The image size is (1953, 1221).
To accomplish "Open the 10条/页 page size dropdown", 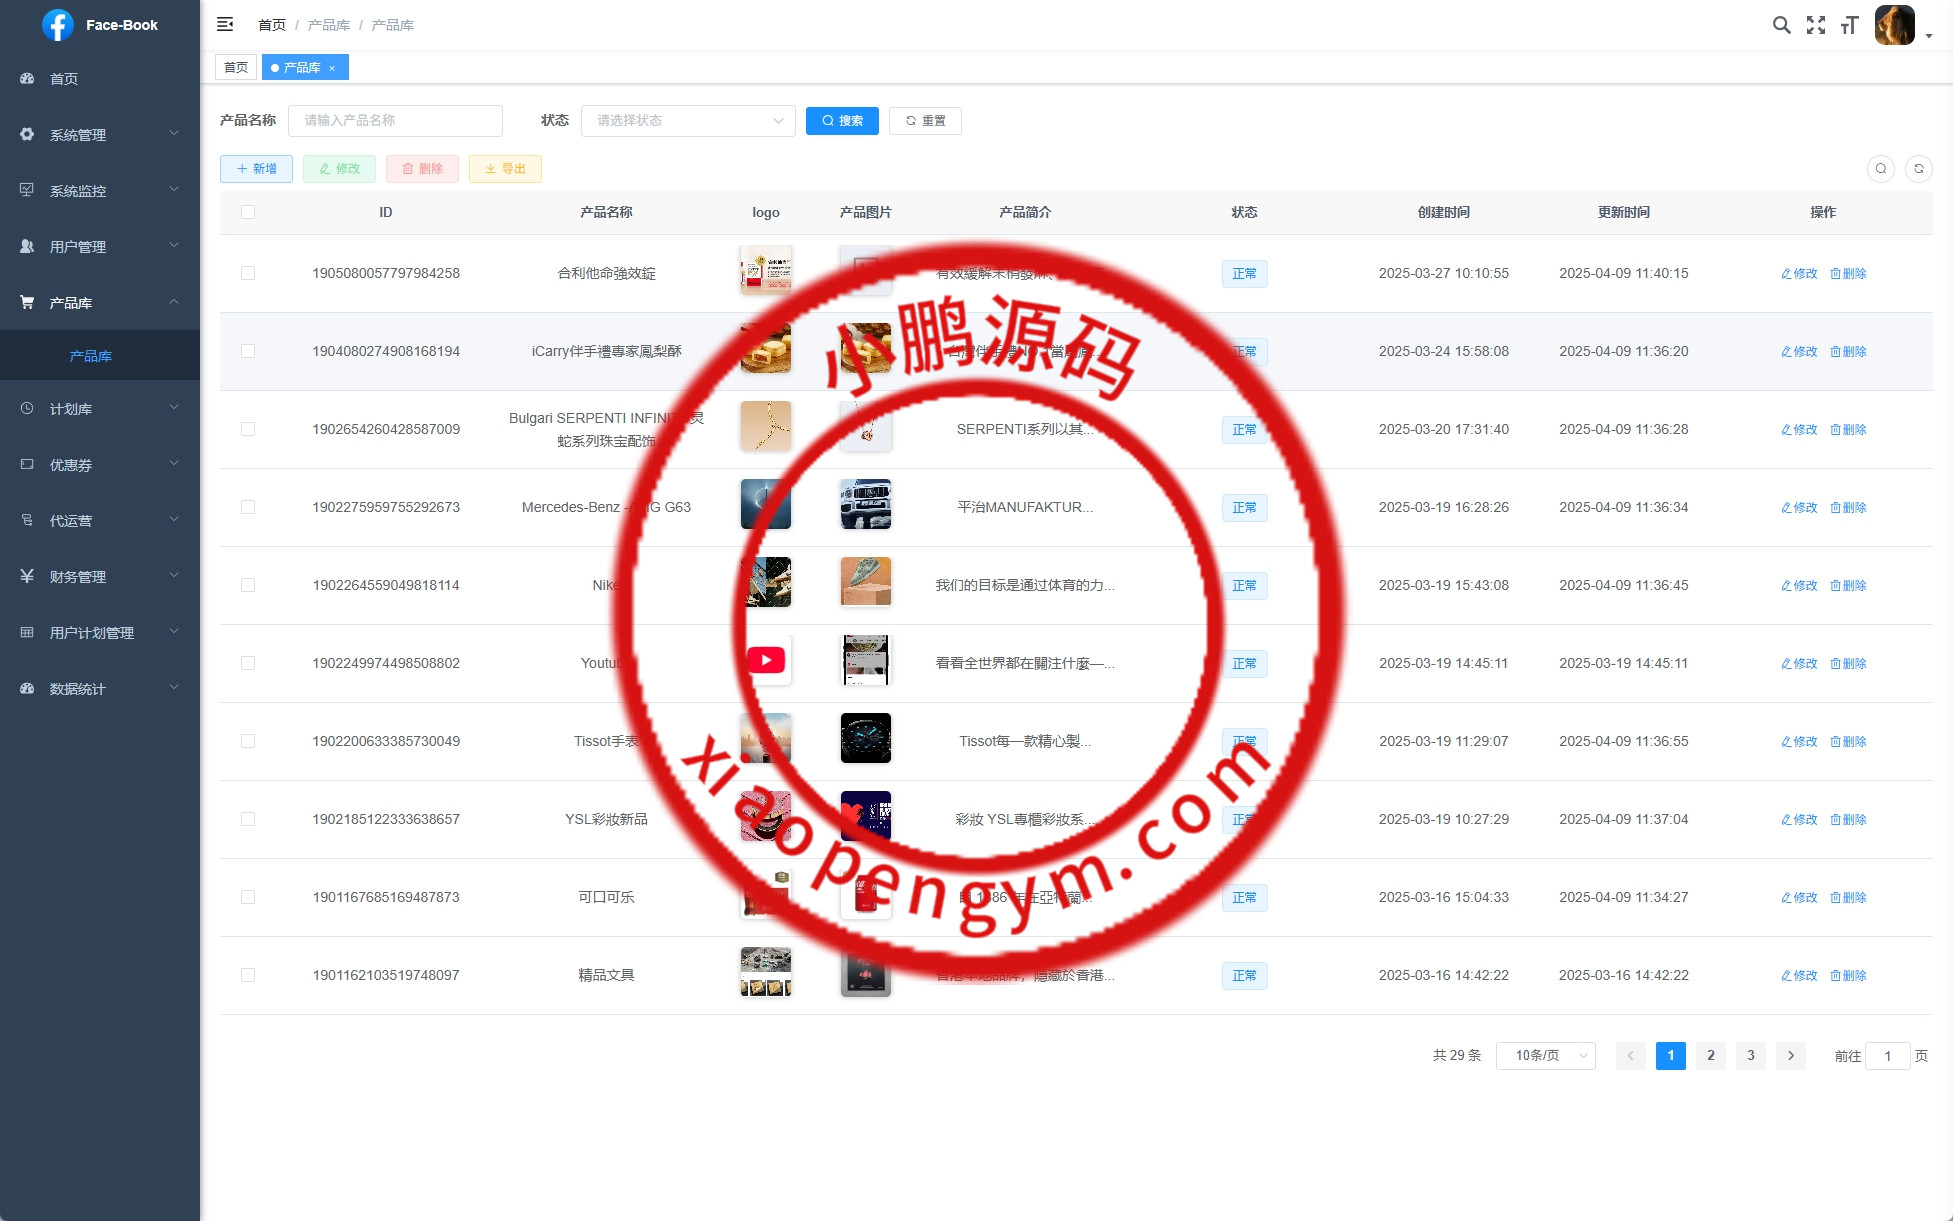I will [x=1545, y=1056].
